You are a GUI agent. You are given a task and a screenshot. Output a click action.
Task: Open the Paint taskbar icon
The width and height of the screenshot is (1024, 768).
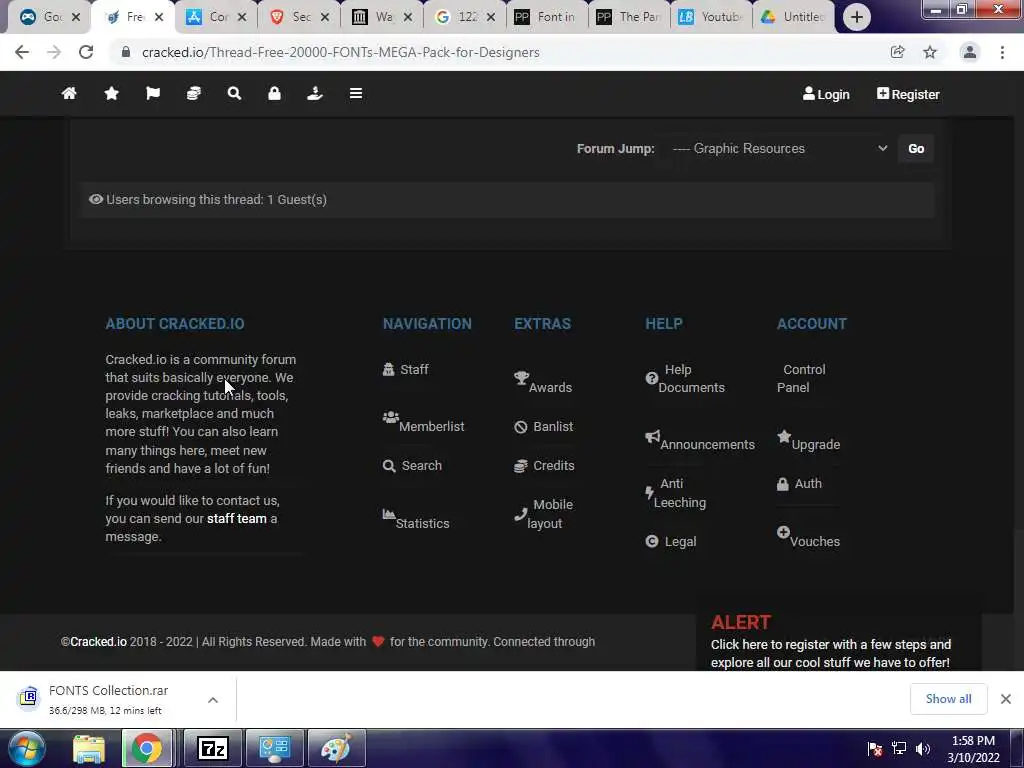[336, 748]
